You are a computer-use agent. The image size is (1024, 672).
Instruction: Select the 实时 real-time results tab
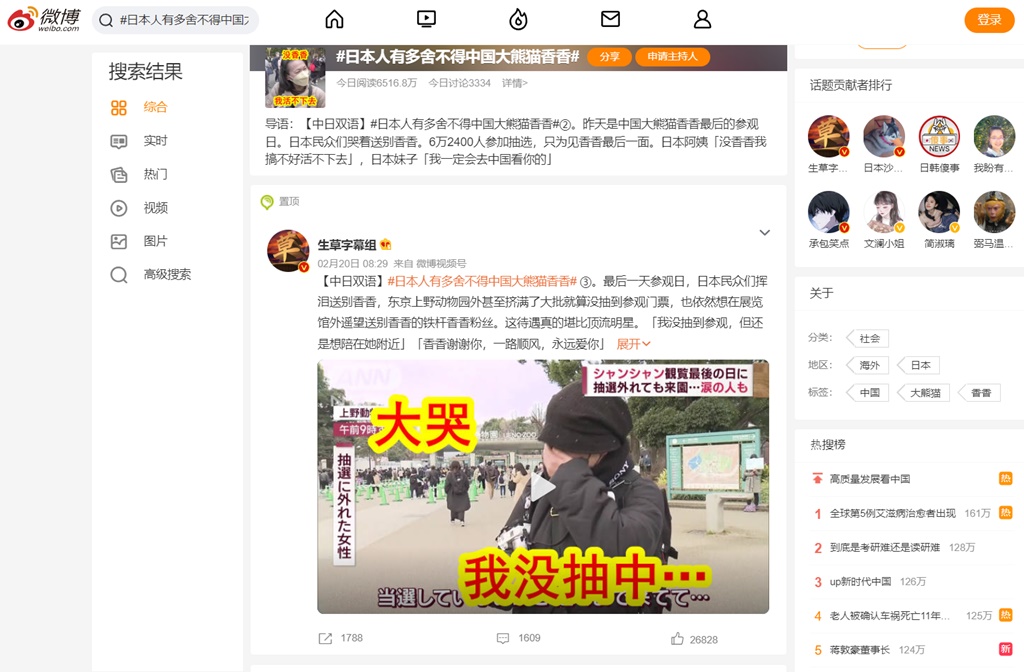pos(155,141)
